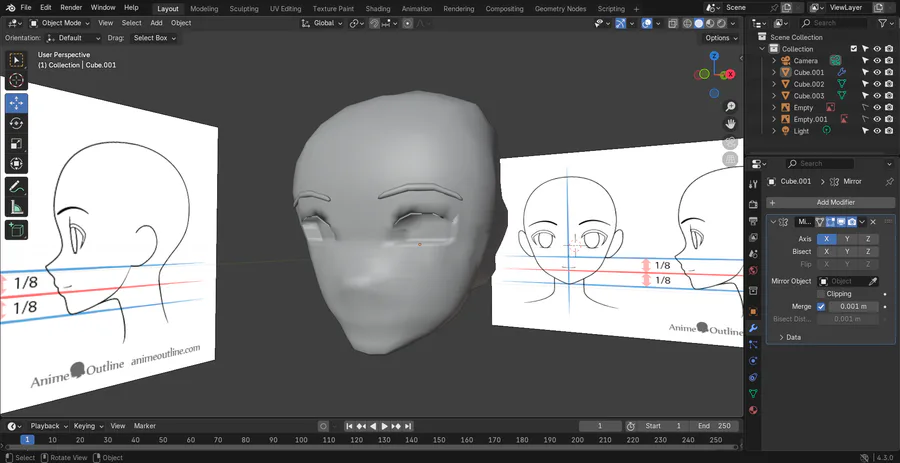Hide the Camera object with eye icon
Image resolution: width=900 pixels, height=463 pixels.
pos(877,61)
